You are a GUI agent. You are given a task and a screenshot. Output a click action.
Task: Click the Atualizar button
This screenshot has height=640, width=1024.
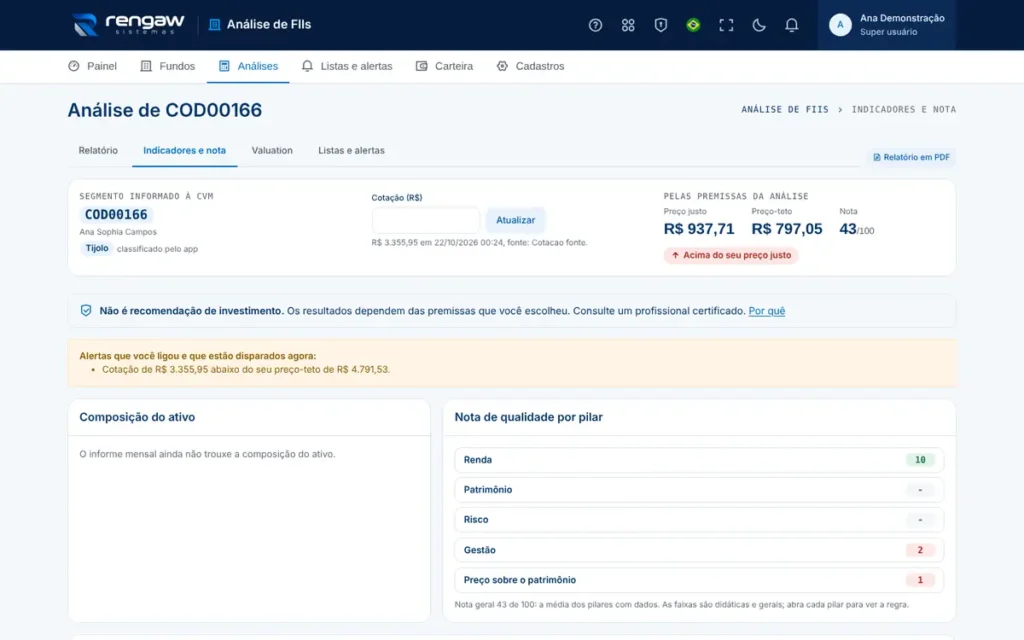[515, 220]
